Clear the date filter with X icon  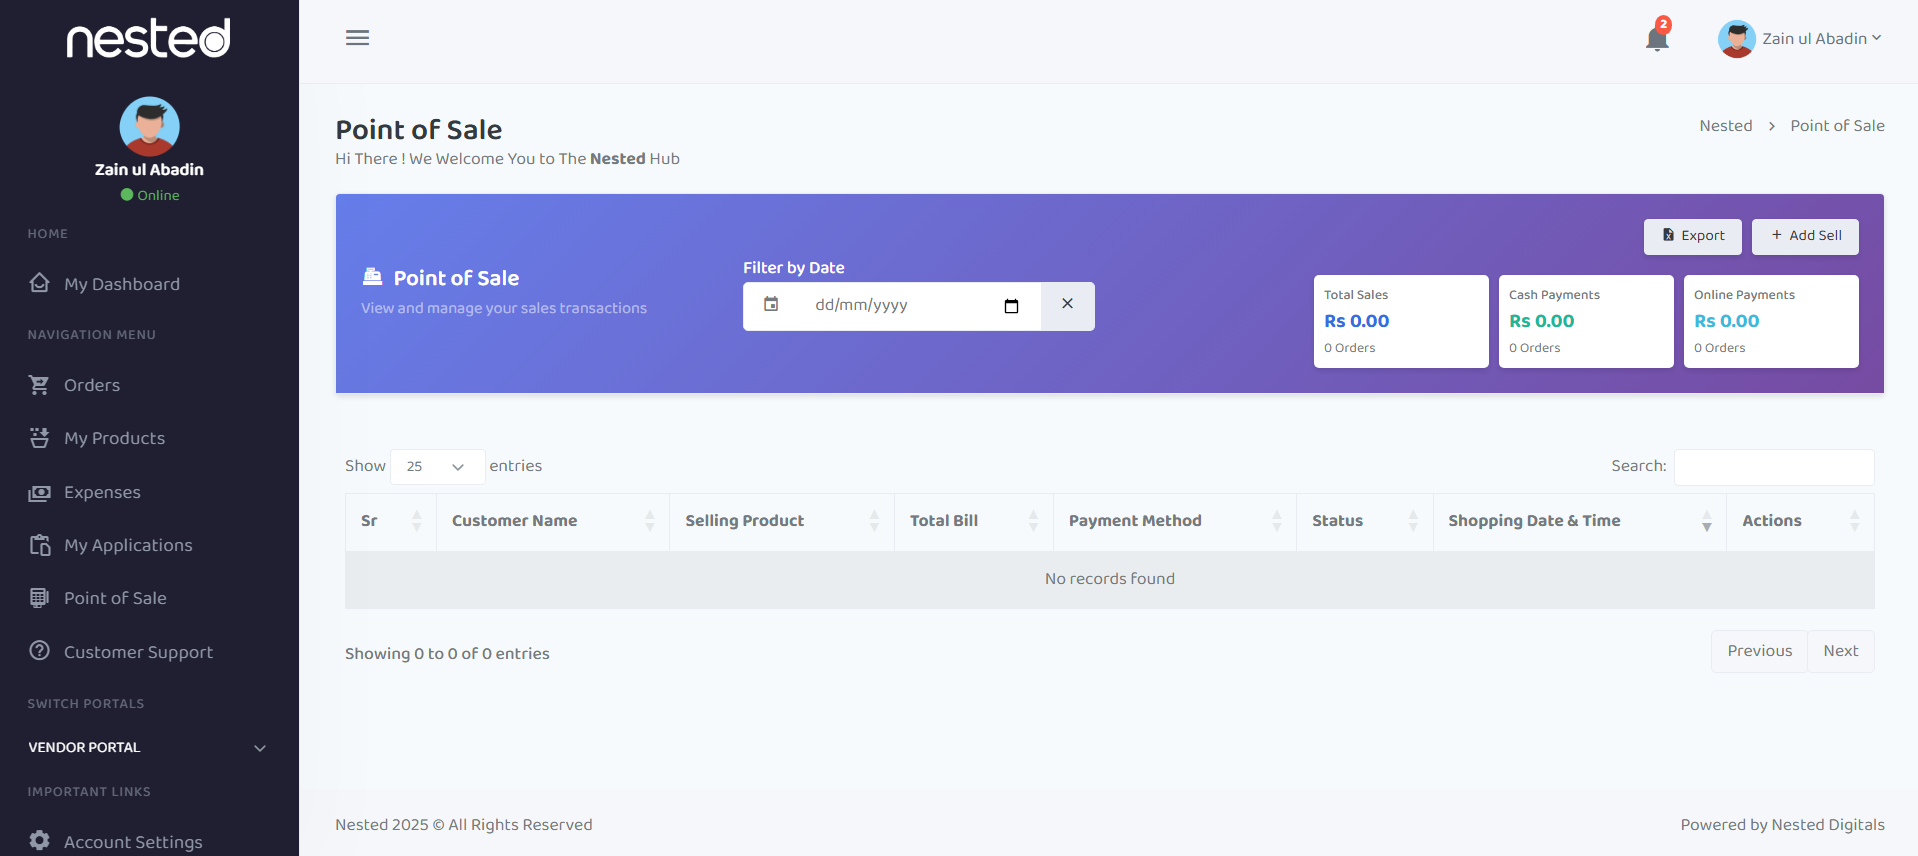click(1067, 304)
